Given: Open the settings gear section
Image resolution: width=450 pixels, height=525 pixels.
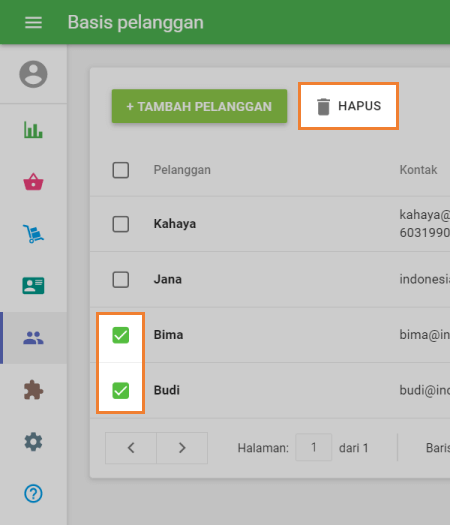Looking at the screenshot, I should [x=33, y=442].
